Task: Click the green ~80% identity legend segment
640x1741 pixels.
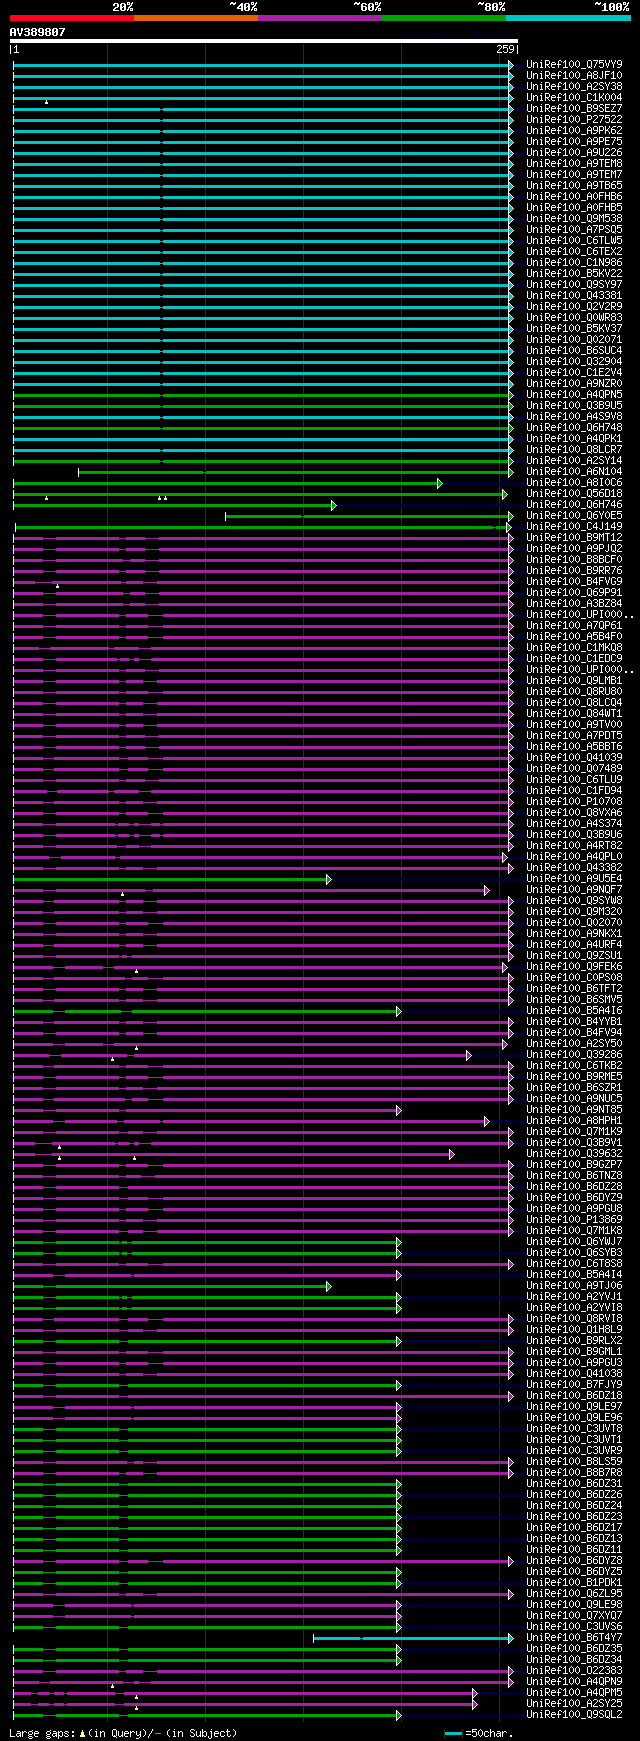Action: pyautogui.click(x=444, y=18)
